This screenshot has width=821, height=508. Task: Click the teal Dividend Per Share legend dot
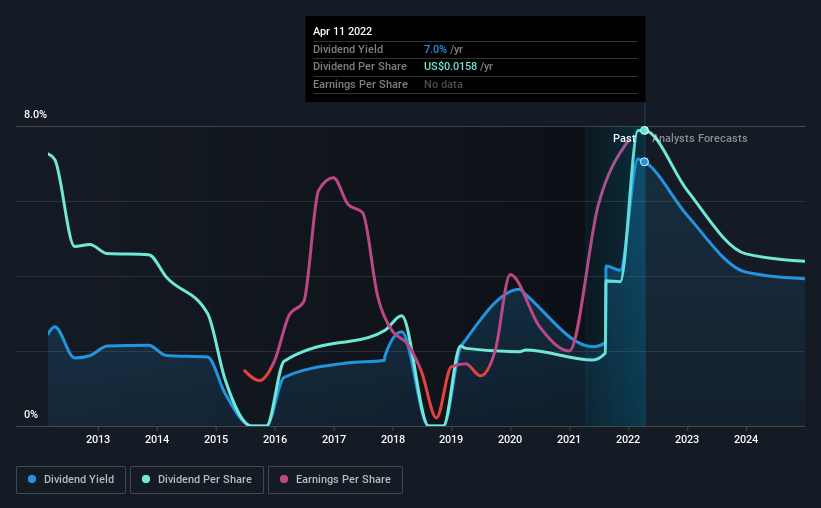click(146, 479)
